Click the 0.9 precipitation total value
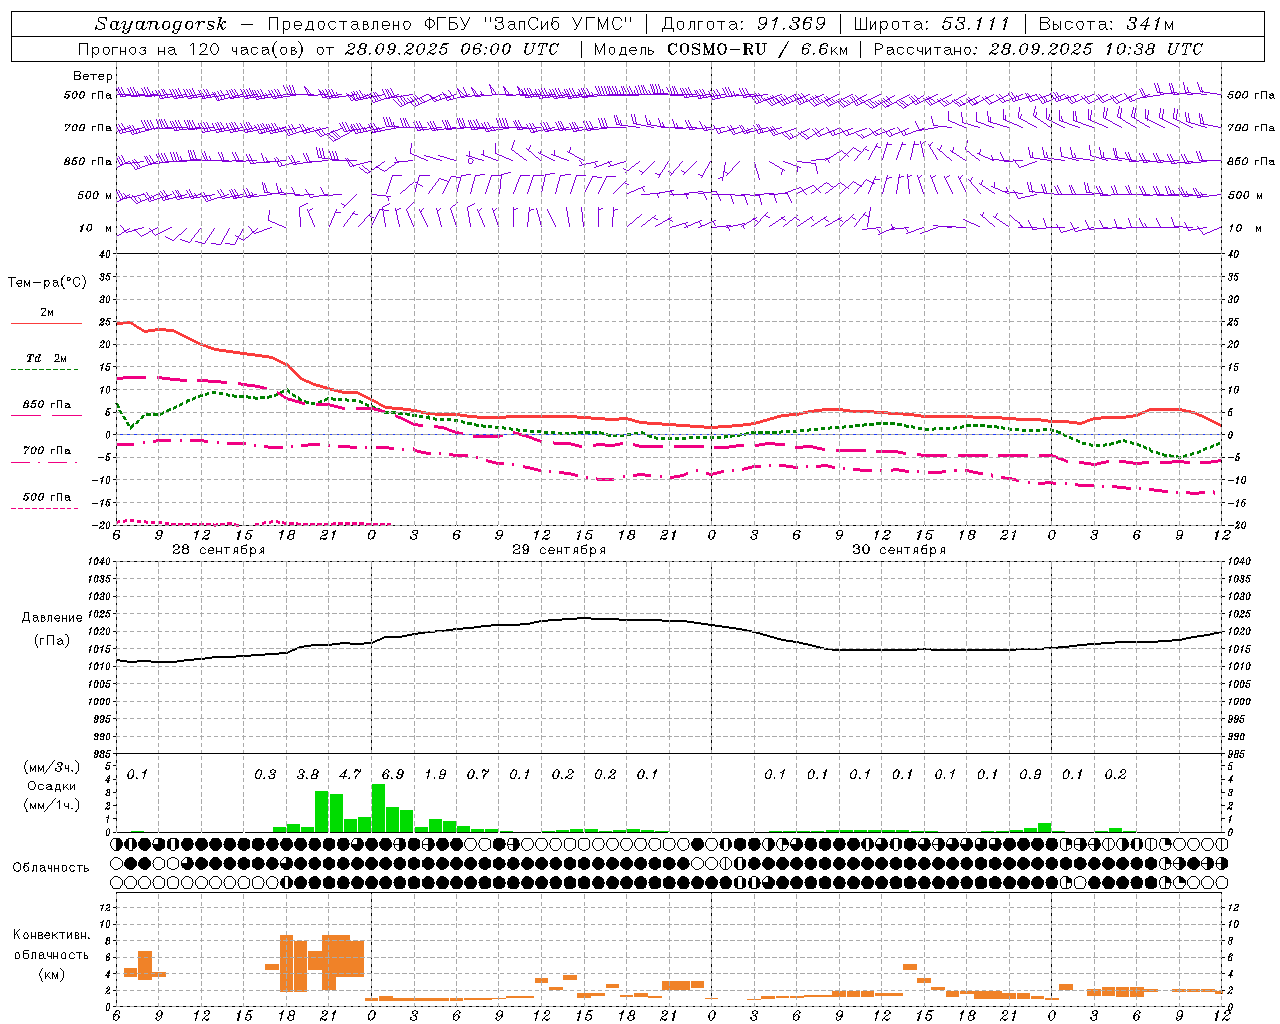Image resolution: width=1280 pixels, height=1024 pixels. coord(1030,775)
